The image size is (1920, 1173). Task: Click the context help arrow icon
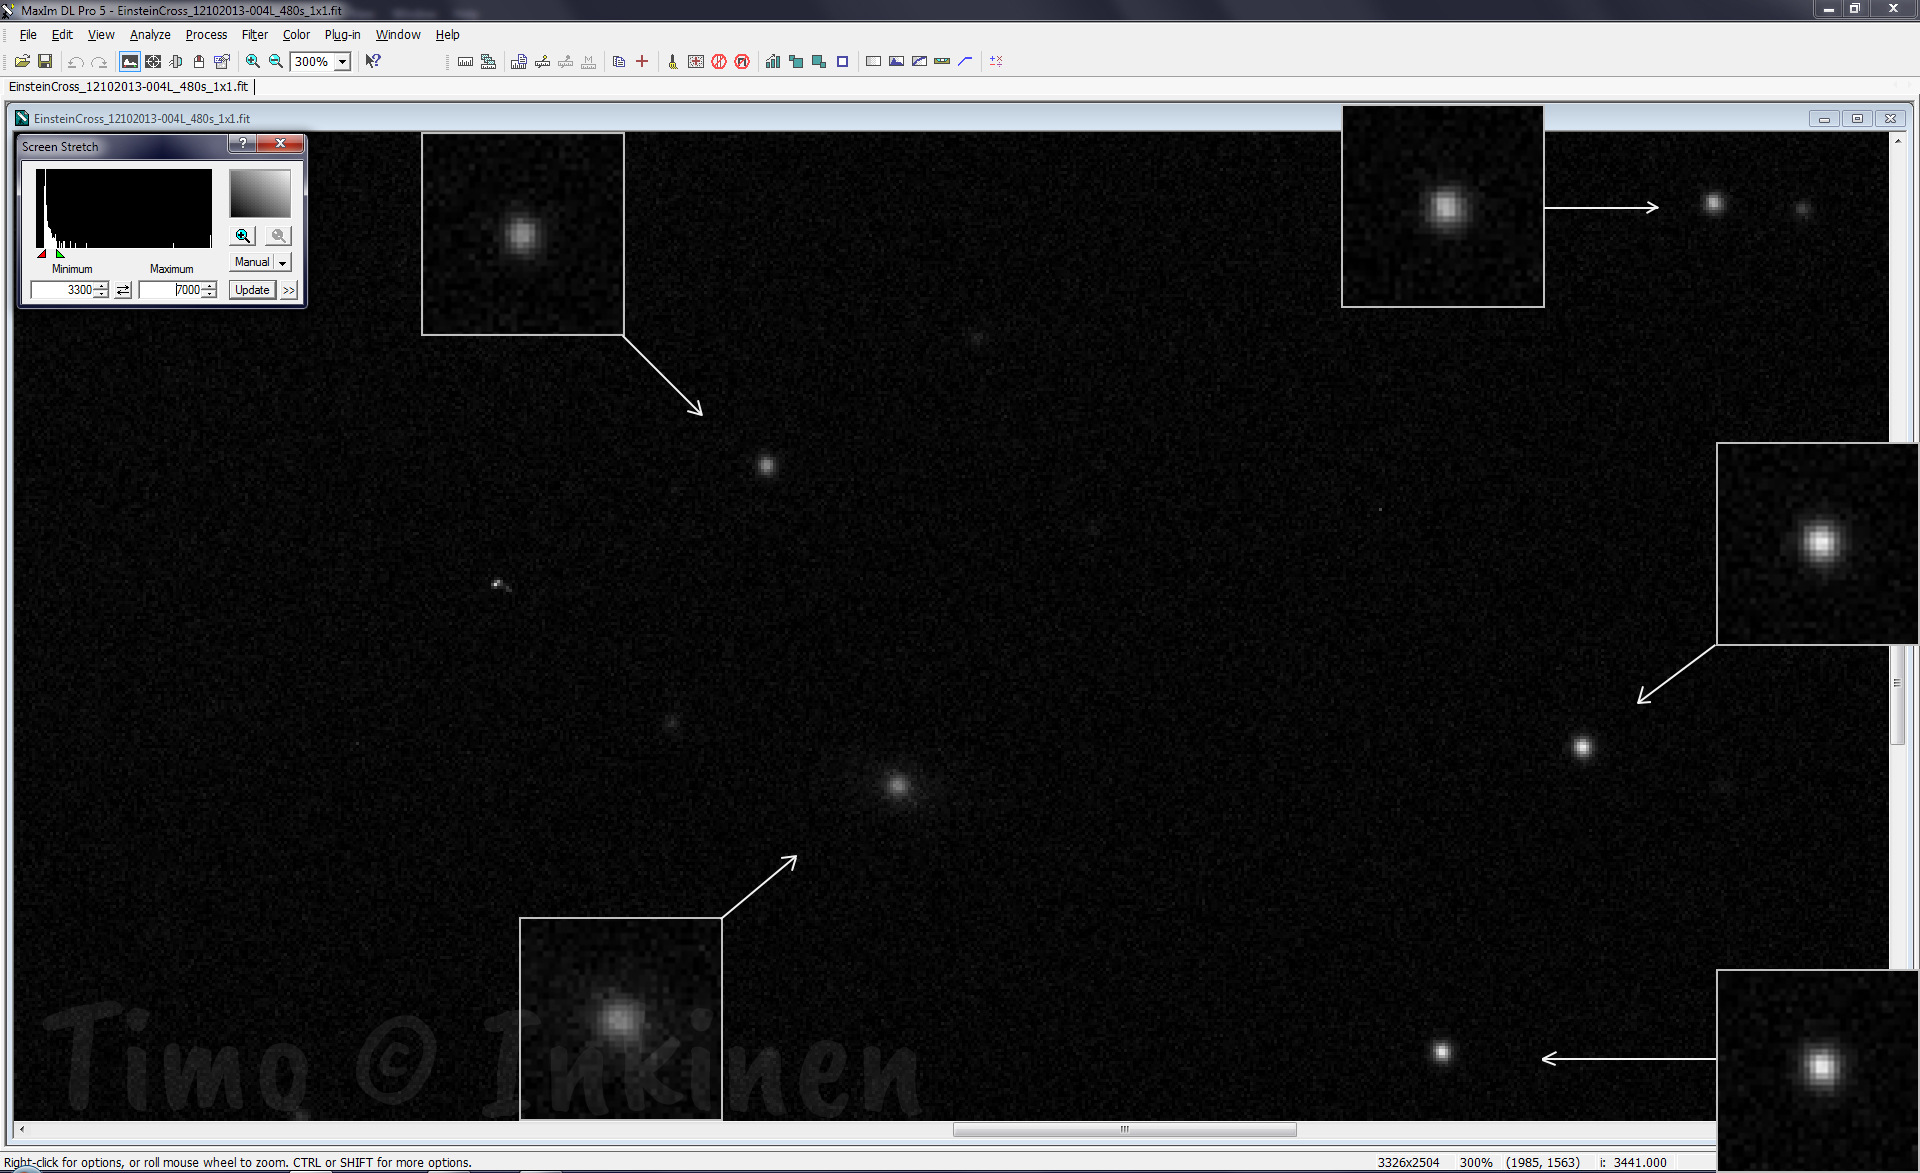pos(373,62)
